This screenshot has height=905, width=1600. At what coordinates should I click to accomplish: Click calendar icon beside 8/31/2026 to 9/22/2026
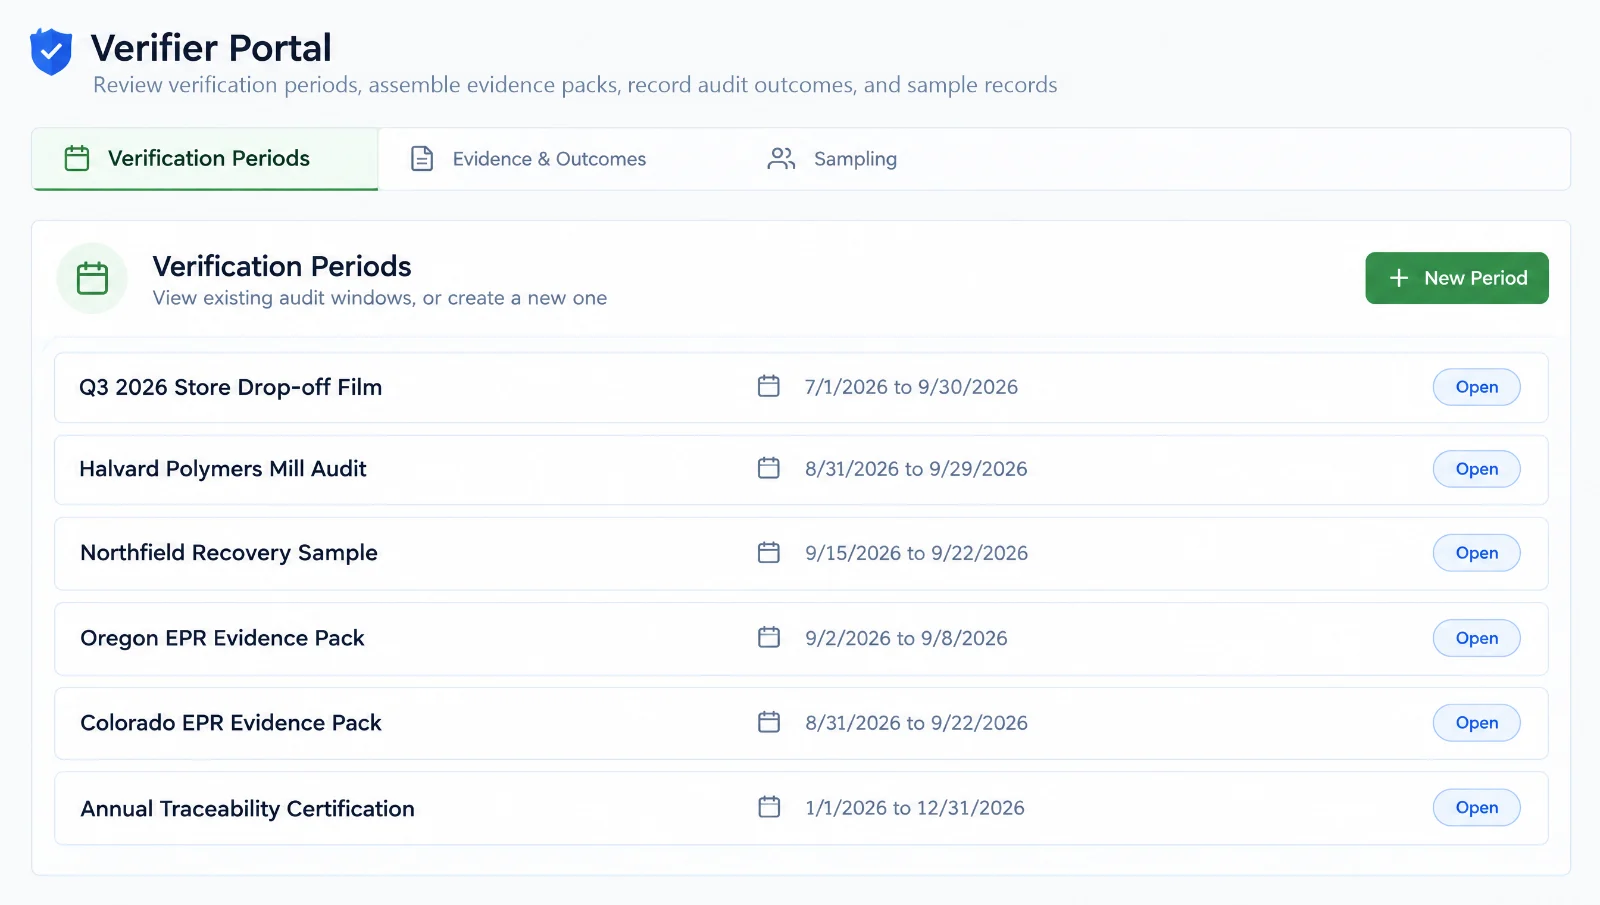coord(769,722)
